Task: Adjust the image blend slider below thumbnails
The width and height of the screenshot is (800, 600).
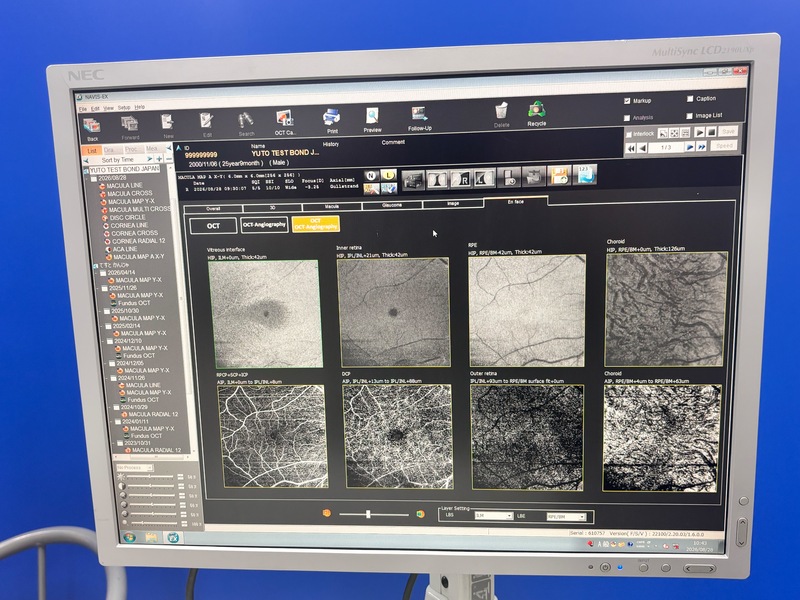Action: [373, 514]
